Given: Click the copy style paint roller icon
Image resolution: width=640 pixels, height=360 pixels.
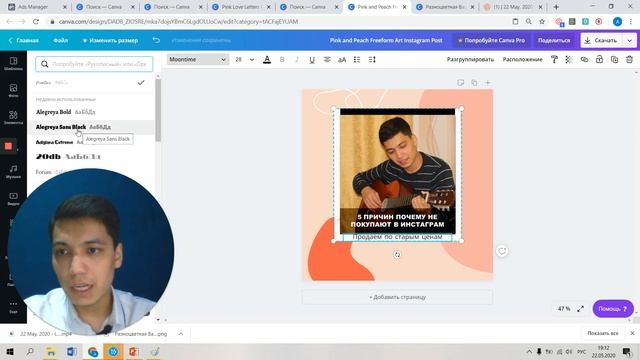Looking at the screenshot, I should point(554,60).
